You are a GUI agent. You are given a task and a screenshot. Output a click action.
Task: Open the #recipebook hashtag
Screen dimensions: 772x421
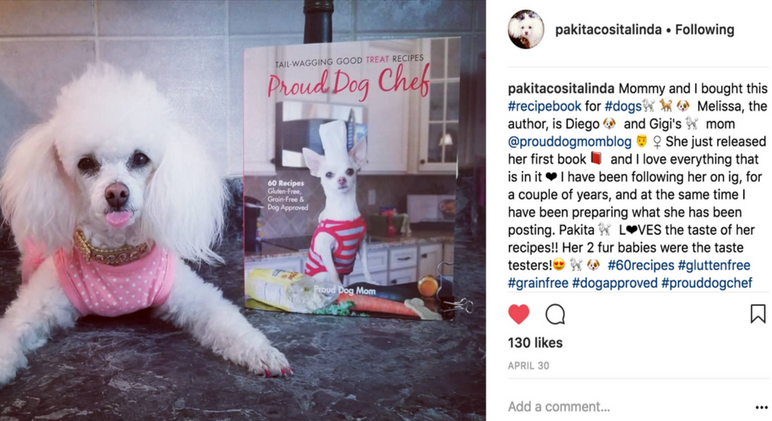[545, 106]
